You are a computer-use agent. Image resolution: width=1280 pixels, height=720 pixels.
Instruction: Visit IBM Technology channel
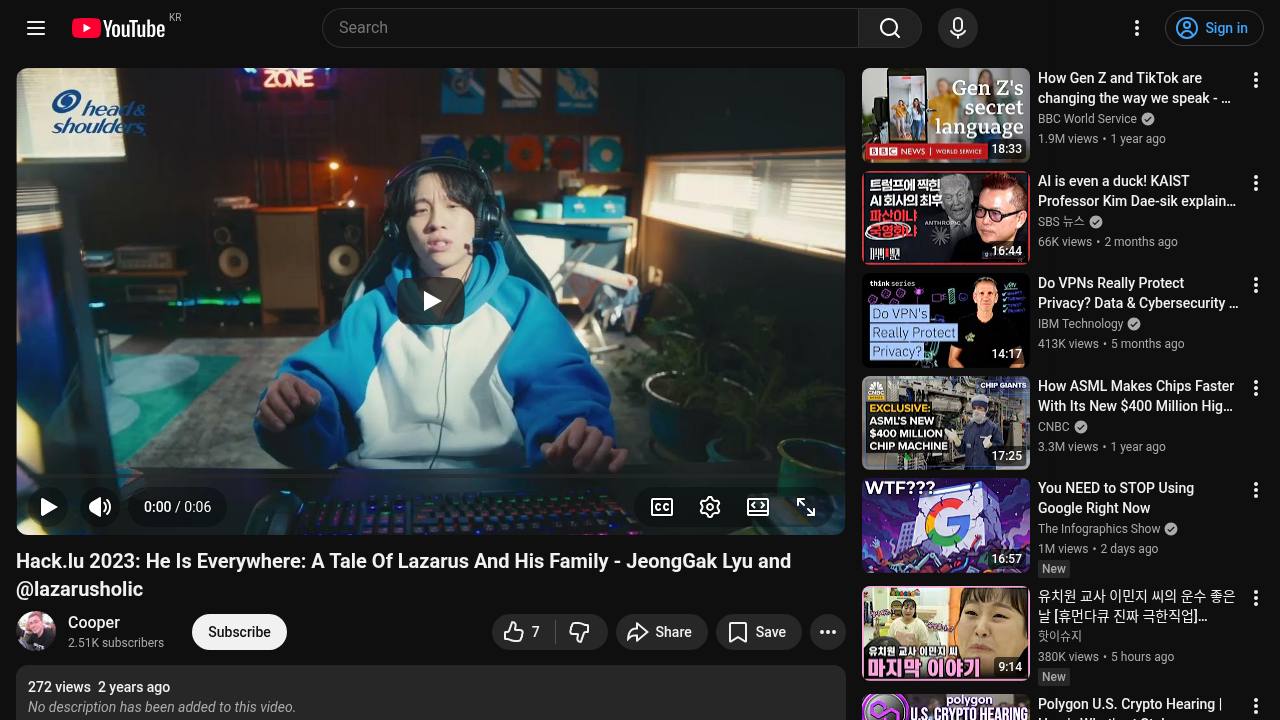[x=1081, y=324]
